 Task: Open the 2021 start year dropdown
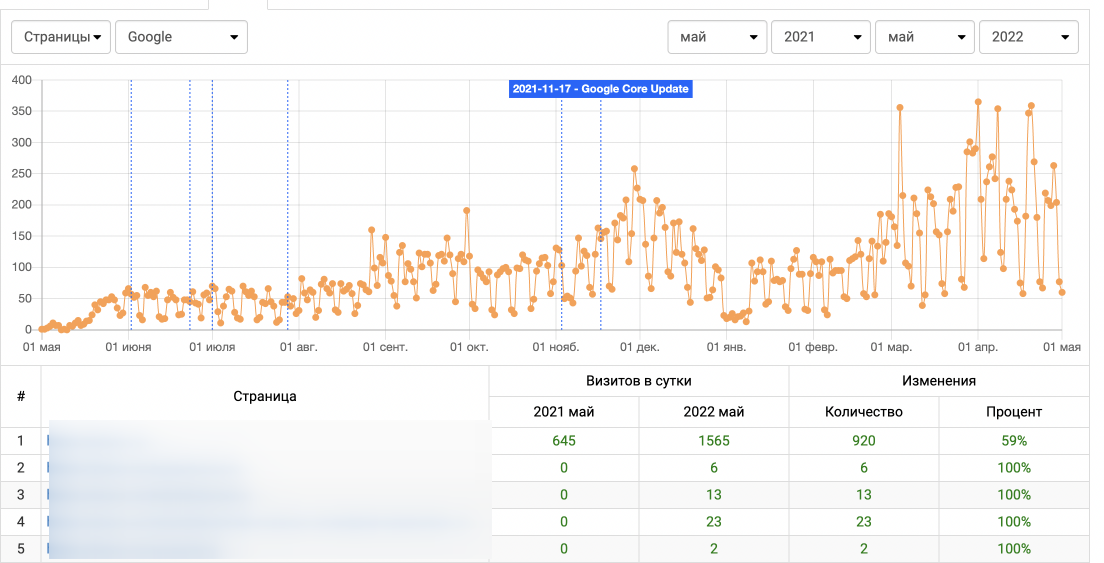click(820, 37)
